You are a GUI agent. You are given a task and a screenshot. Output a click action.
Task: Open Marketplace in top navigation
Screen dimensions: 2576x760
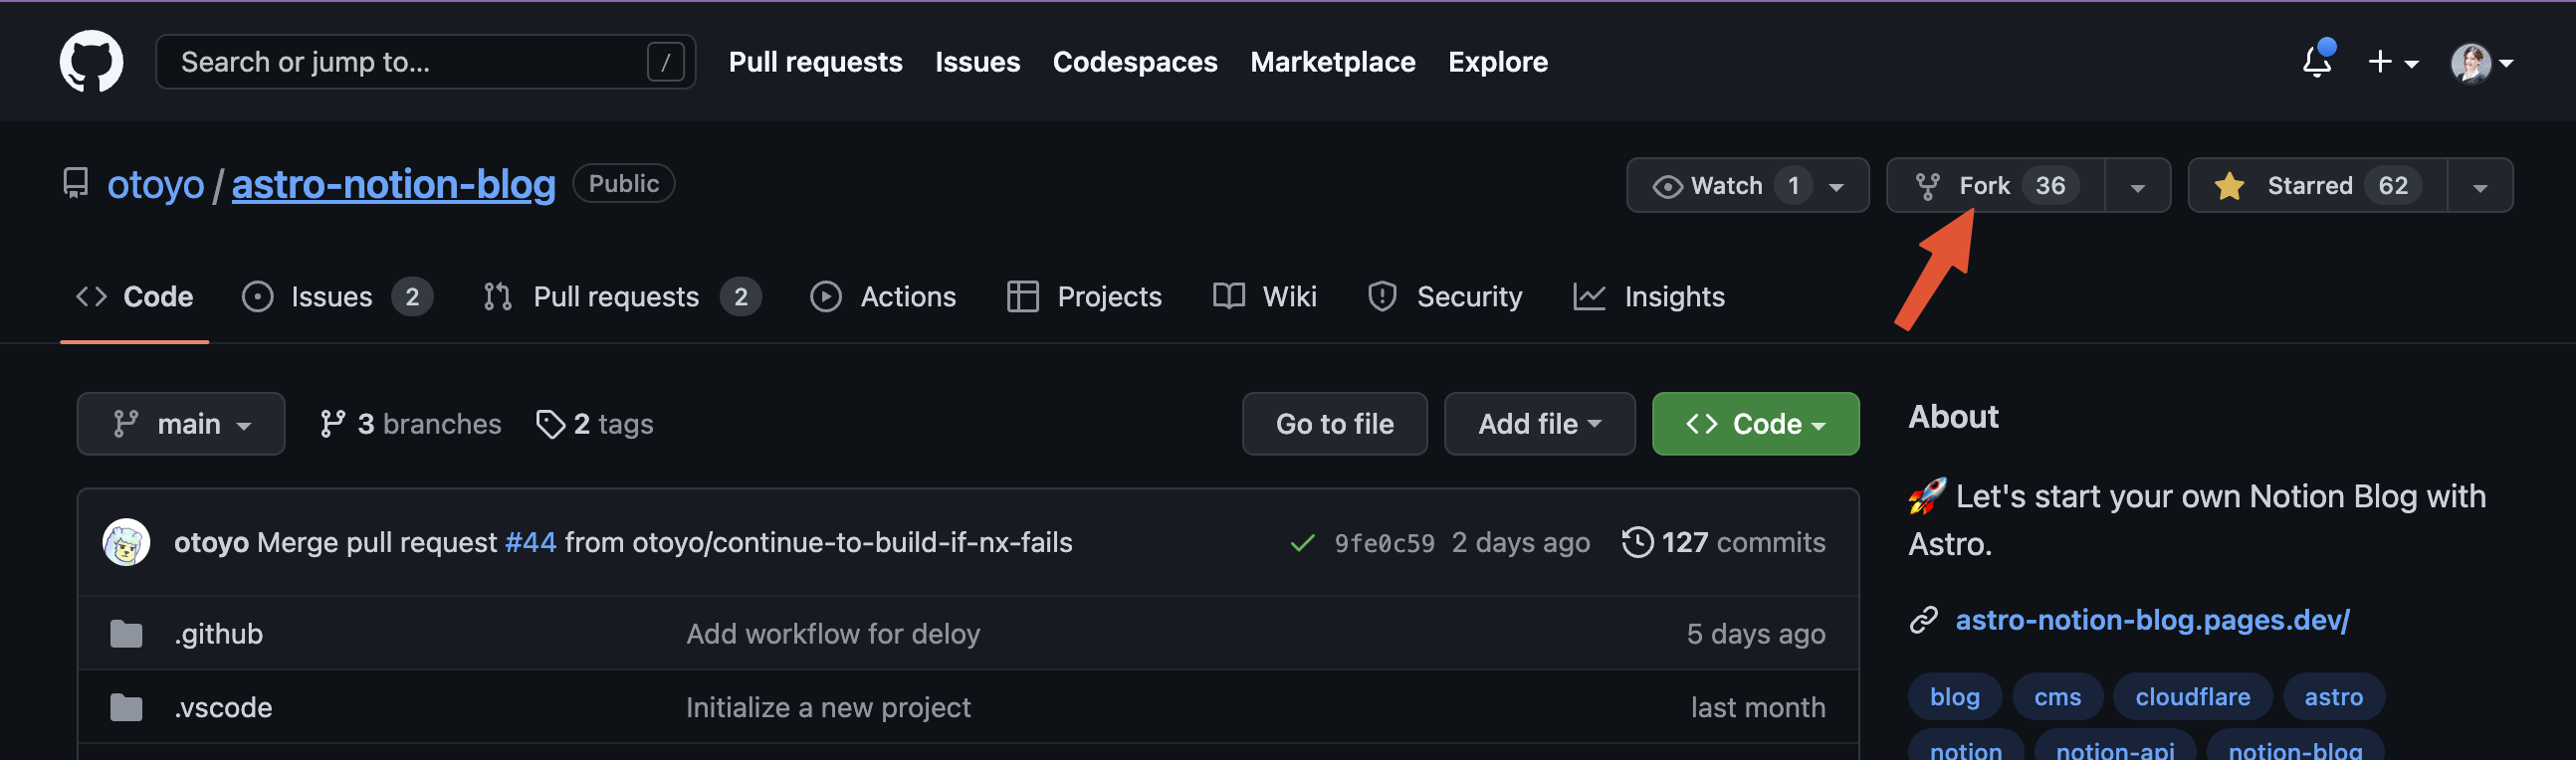tap(1332, 62)
